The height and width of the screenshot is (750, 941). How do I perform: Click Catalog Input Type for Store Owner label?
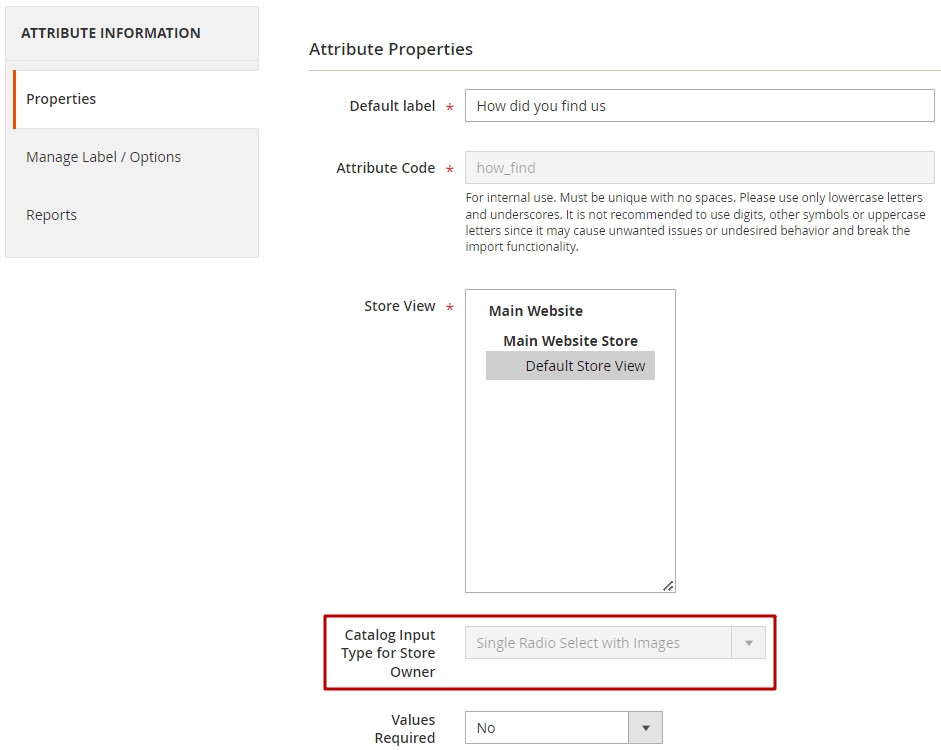388,653
